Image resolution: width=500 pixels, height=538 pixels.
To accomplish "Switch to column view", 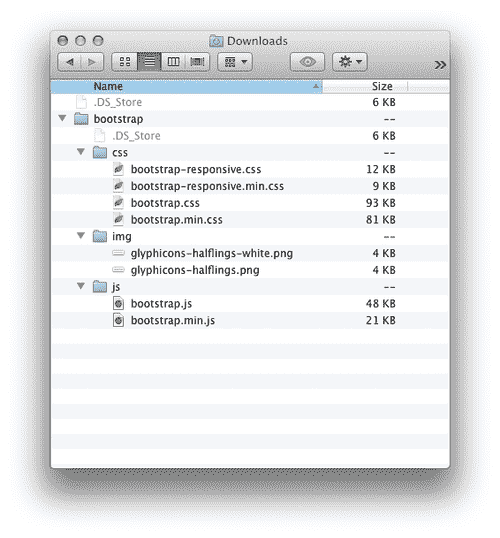I will pos(173,62).
